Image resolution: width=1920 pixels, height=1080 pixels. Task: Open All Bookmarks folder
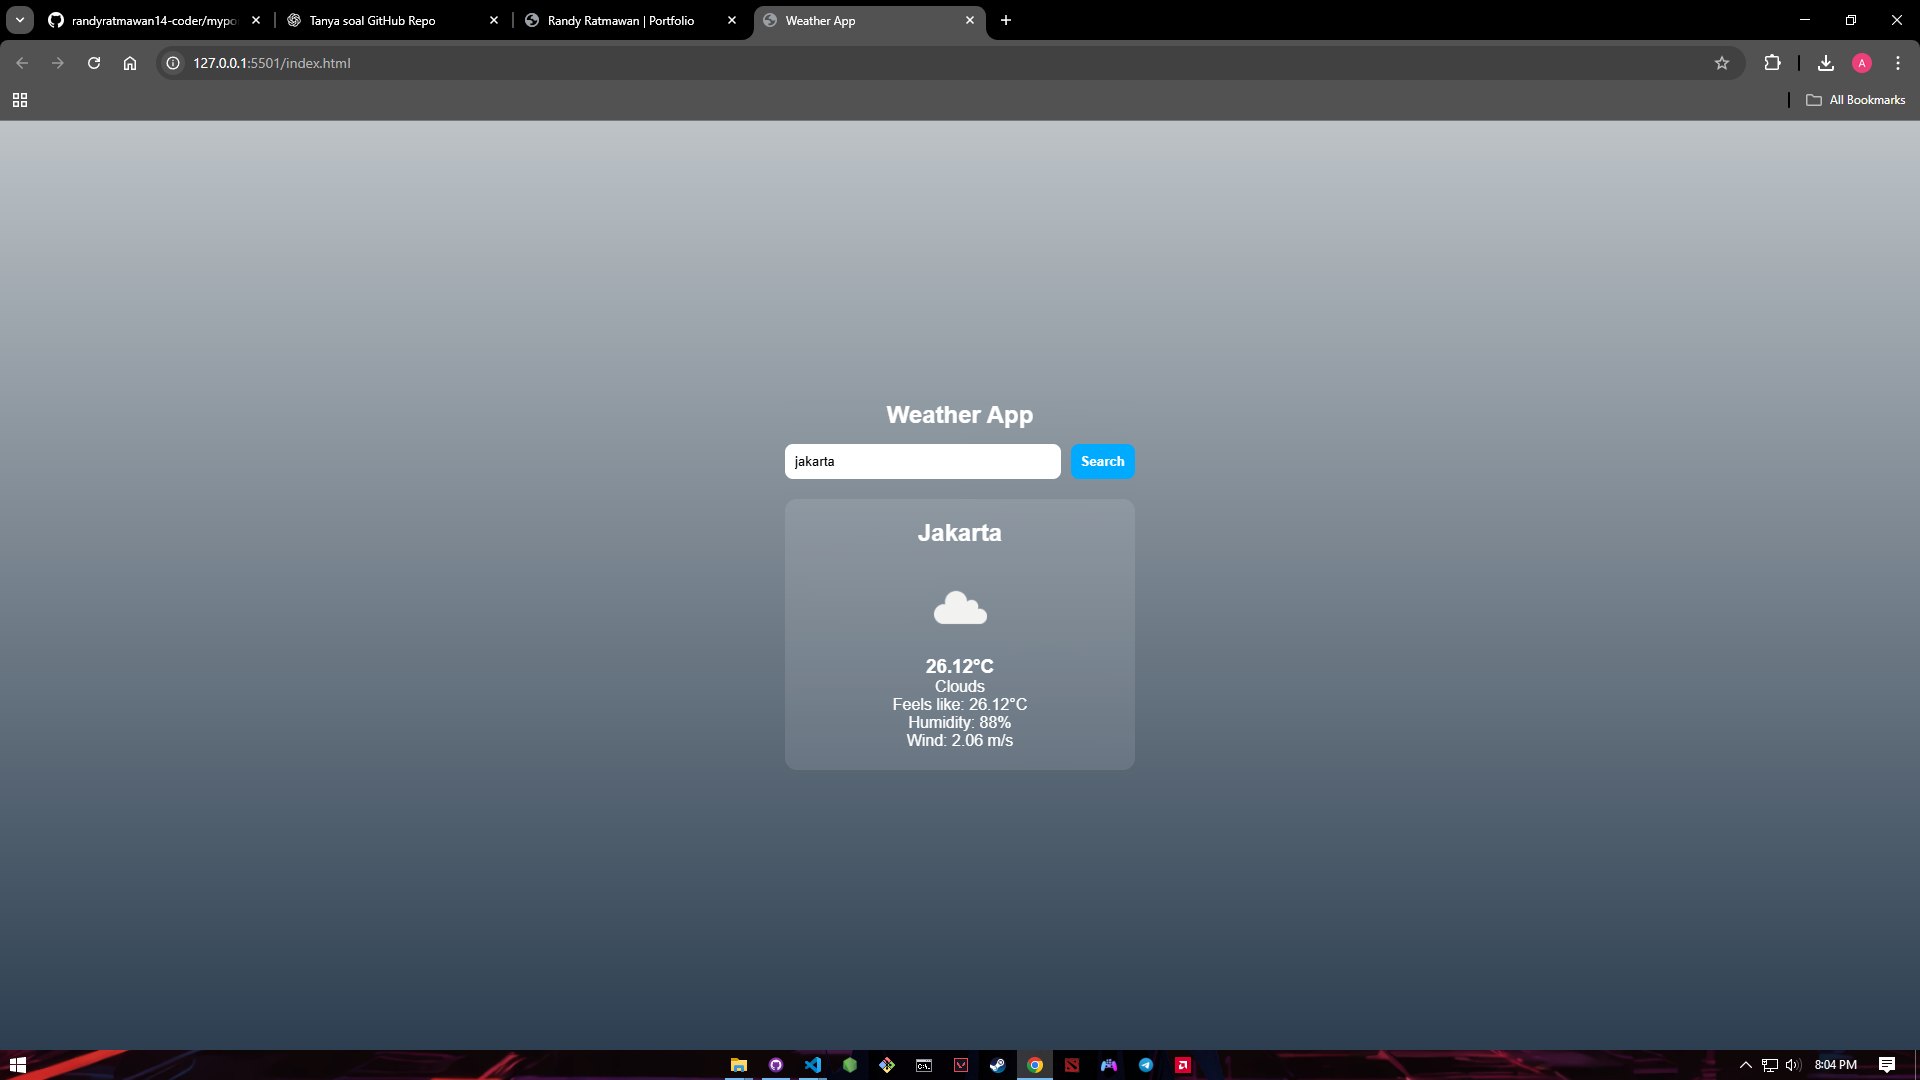1855,100
